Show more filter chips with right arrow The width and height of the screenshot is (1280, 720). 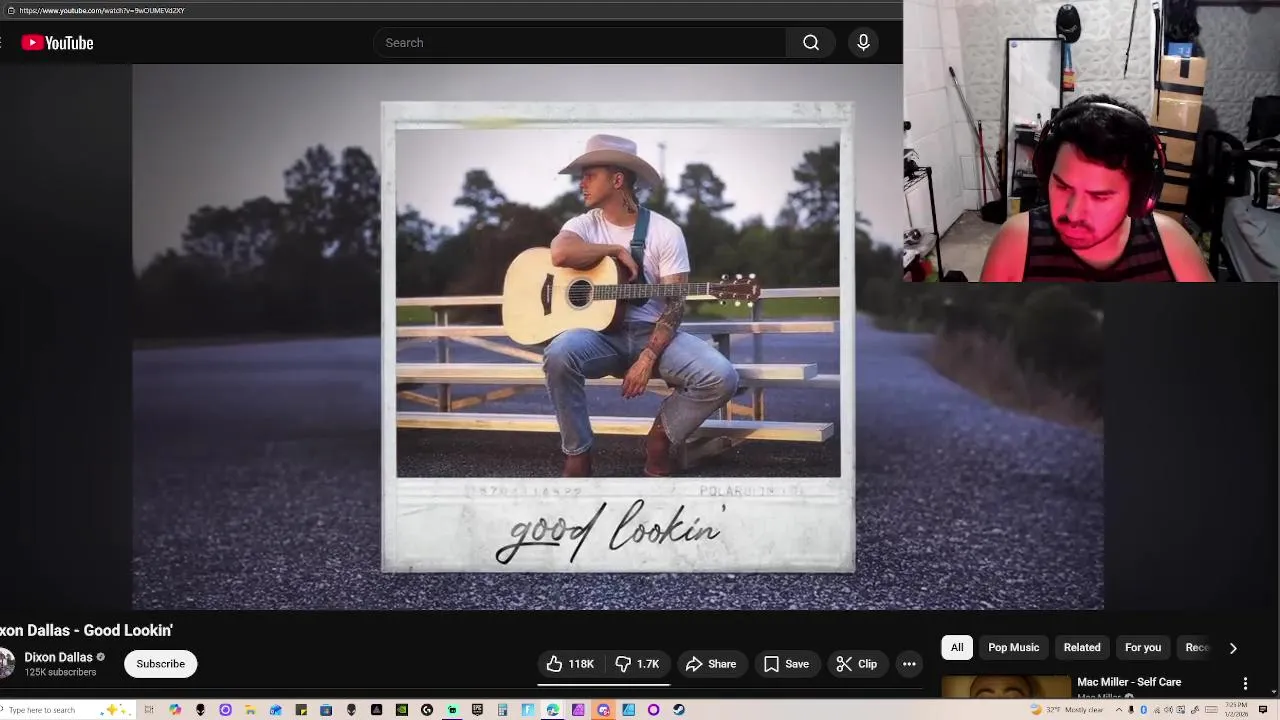[x=1233, y=648]
